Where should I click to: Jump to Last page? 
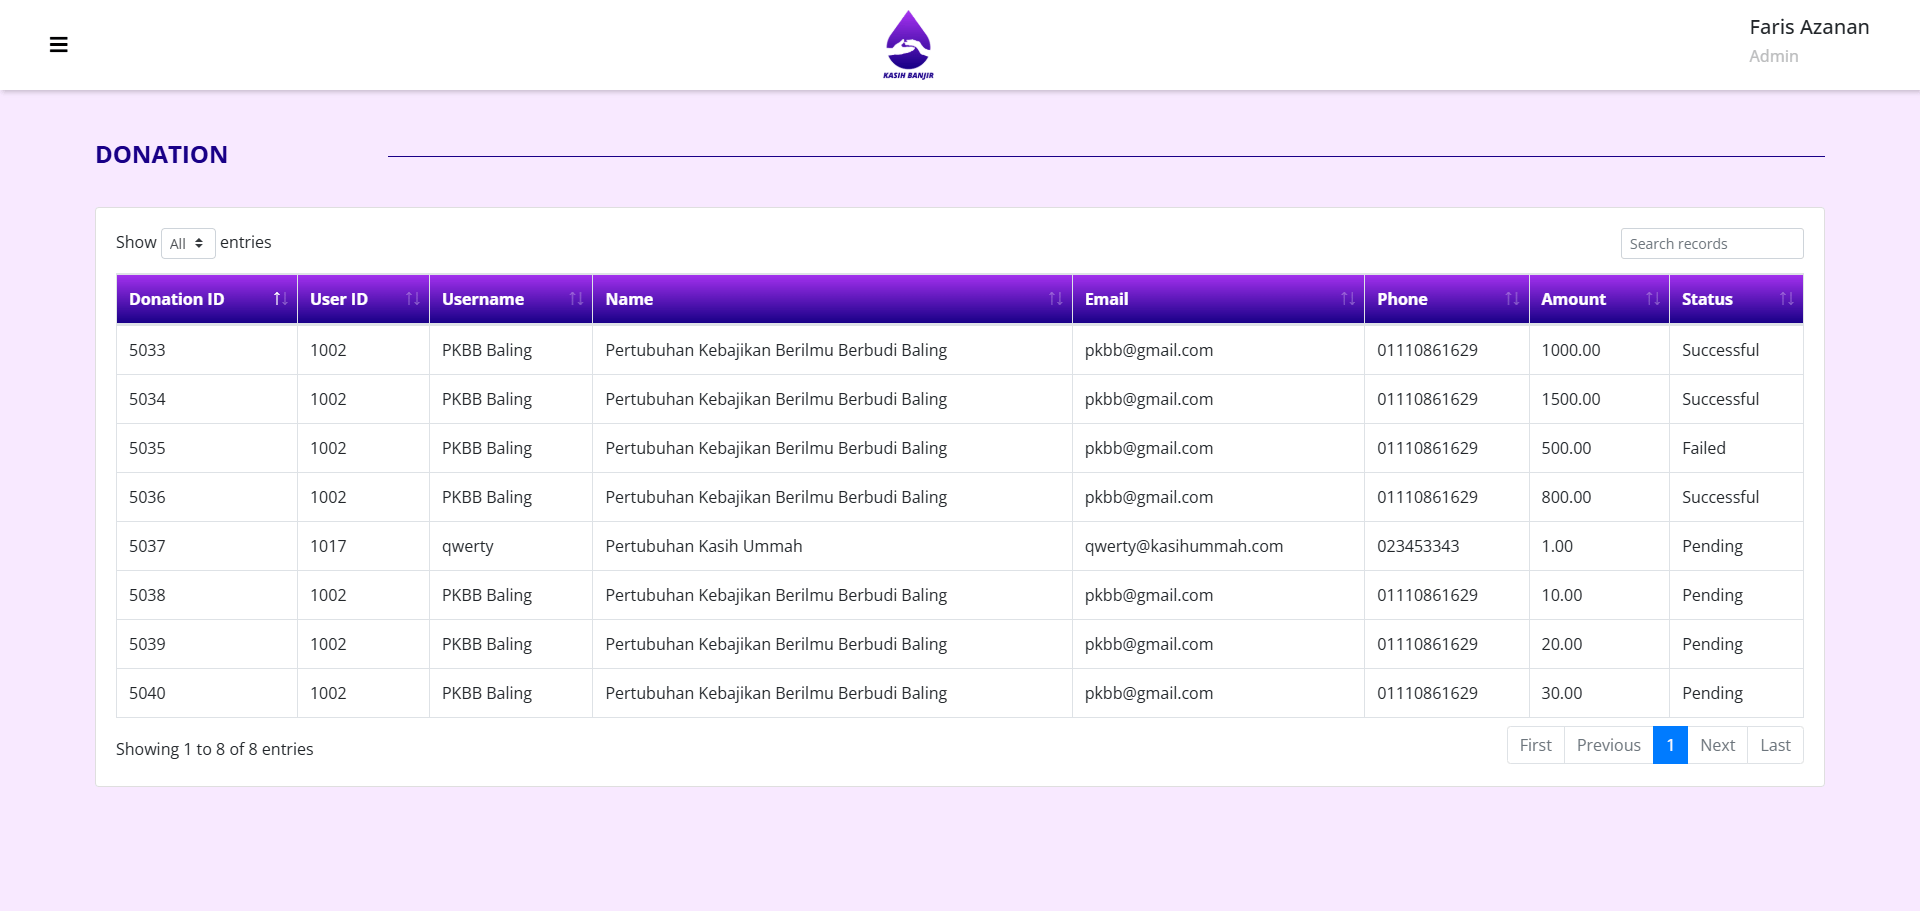(x=1775, y=745)
